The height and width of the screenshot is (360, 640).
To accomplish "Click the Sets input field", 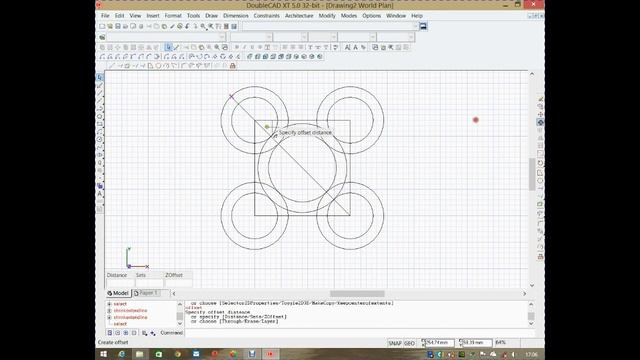I will click(149, 283).
